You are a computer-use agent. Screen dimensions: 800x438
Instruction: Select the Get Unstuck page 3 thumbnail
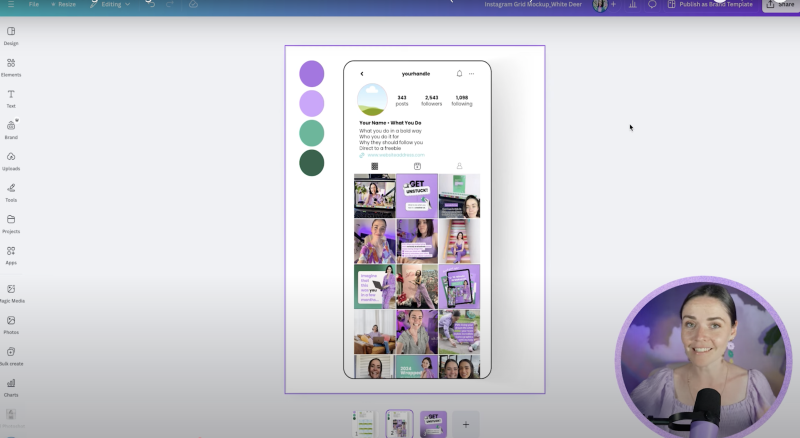433,424
